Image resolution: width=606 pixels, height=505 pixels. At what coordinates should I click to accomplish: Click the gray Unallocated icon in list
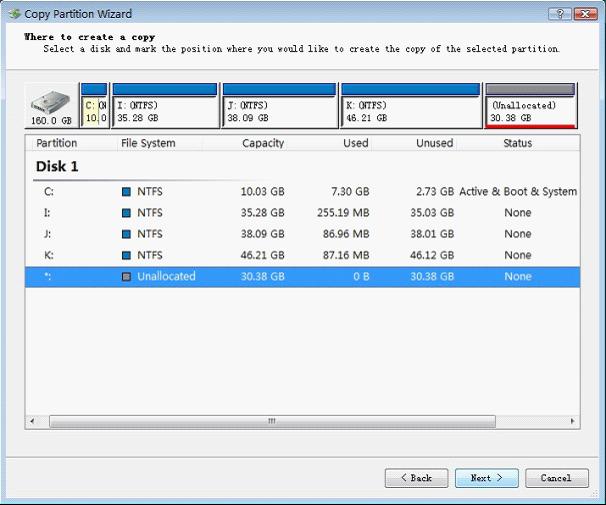tap(126, 277)
